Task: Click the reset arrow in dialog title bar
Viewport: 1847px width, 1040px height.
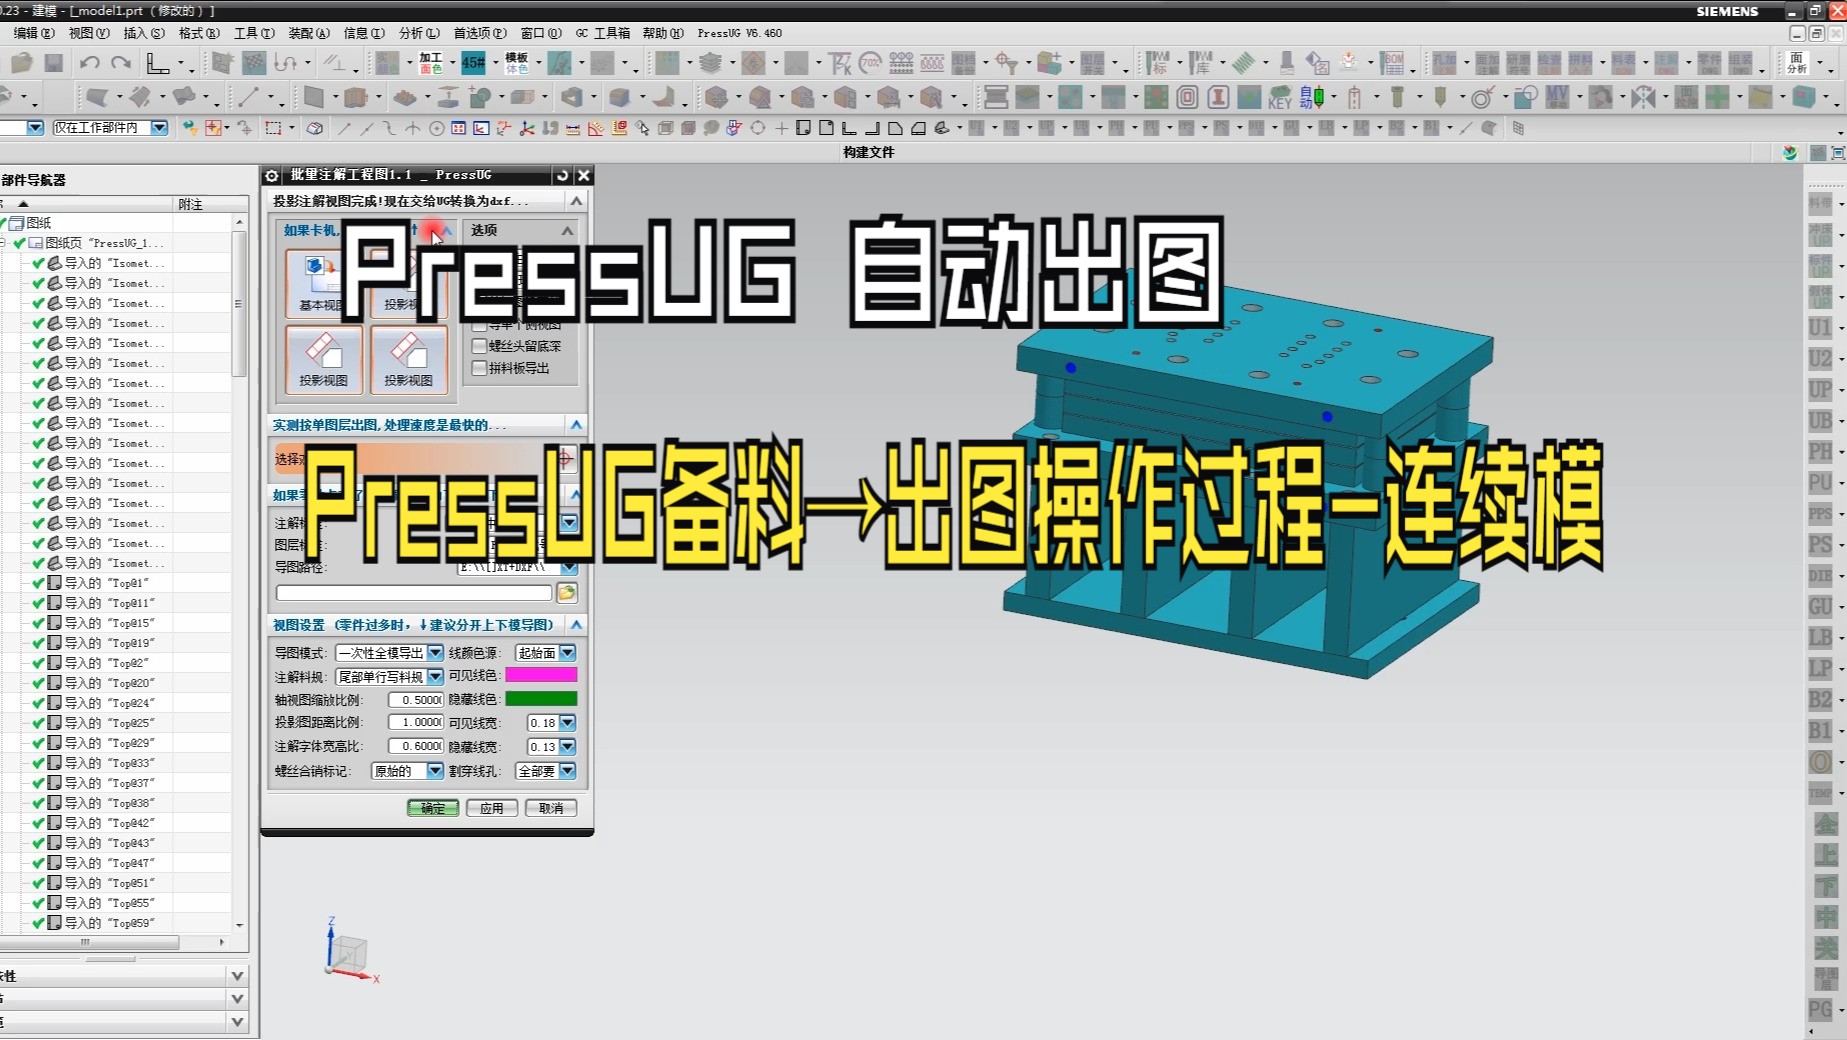Action: pyautogui.click(x=562, y=175)
